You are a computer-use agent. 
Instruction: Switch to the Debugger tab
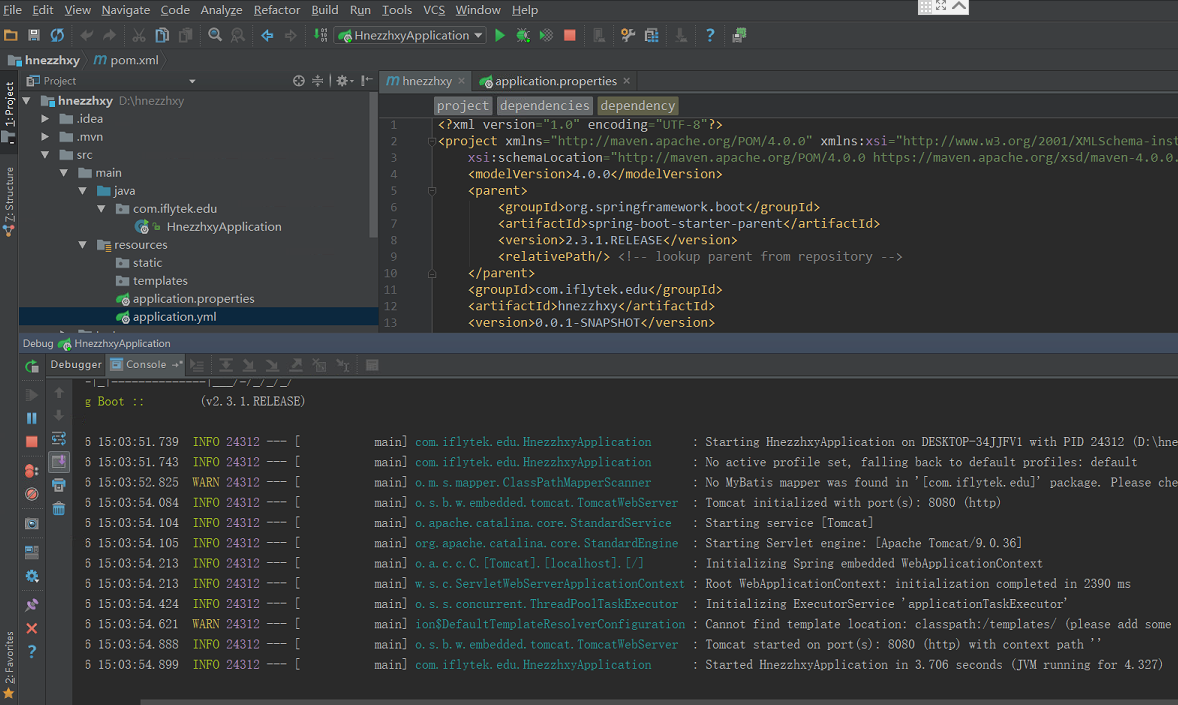76,365
